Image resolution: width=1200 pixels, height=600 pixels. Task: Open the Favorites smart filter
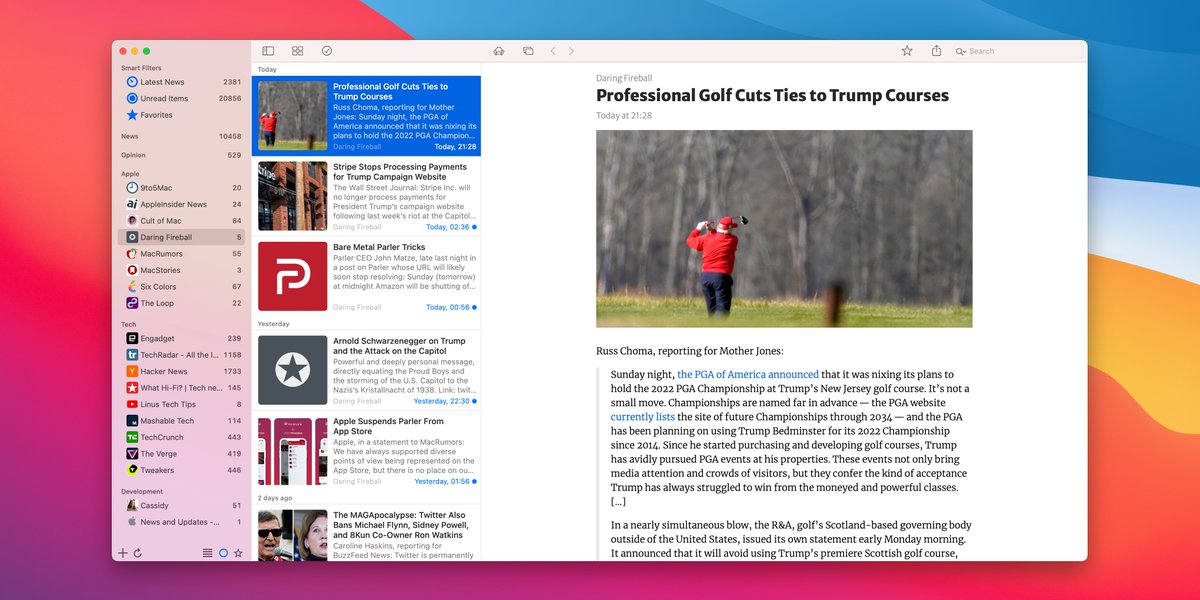183,115
